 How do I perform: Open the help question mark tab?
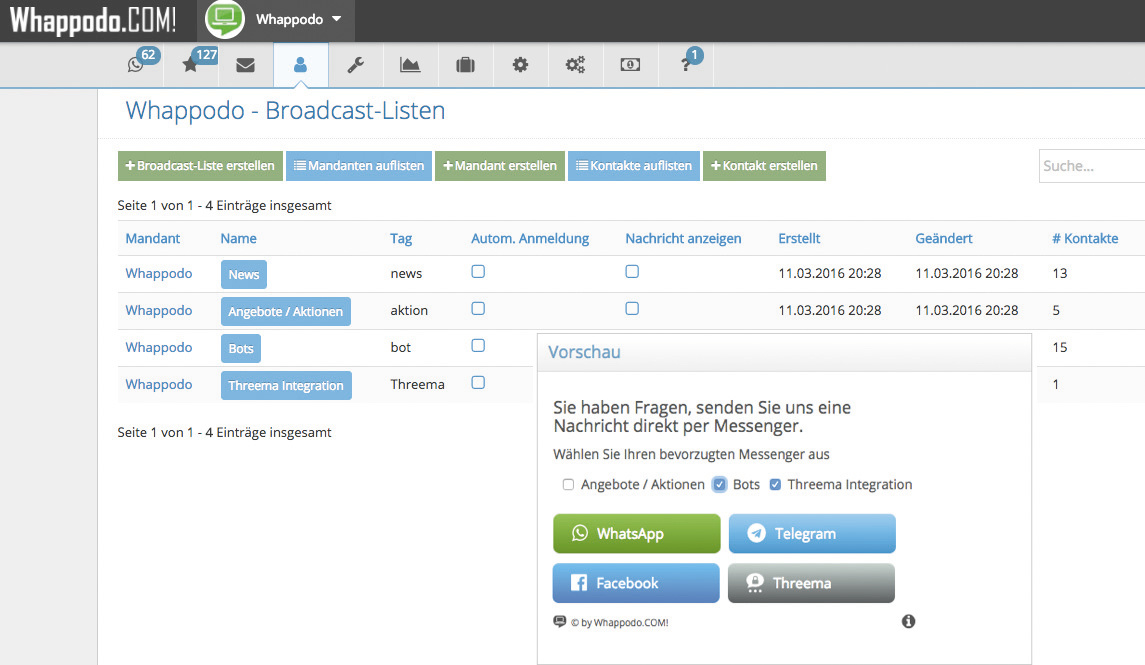click(x=686, y=65)
